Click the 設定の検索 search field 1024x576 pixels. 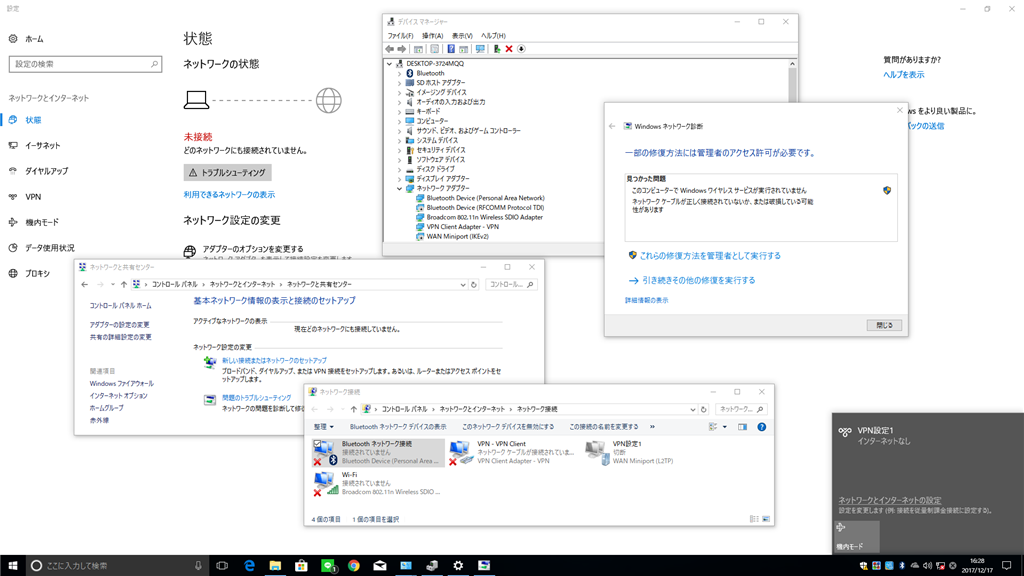[86, 64]
